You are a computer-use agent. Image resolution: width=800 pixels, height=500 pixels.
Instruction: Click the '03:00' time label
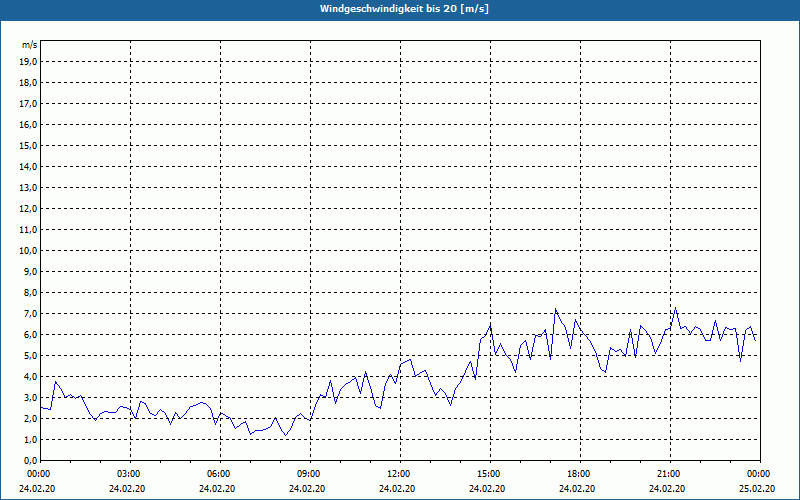pos(130,474)
